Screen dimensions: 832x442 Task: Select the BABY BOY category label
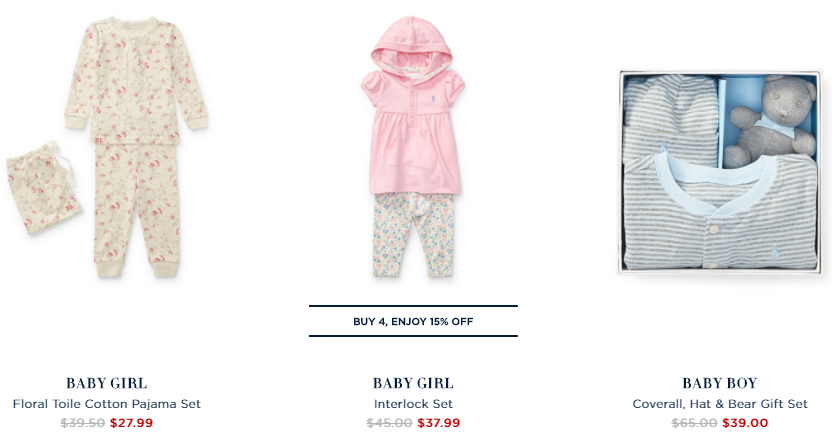pos(720,383)
